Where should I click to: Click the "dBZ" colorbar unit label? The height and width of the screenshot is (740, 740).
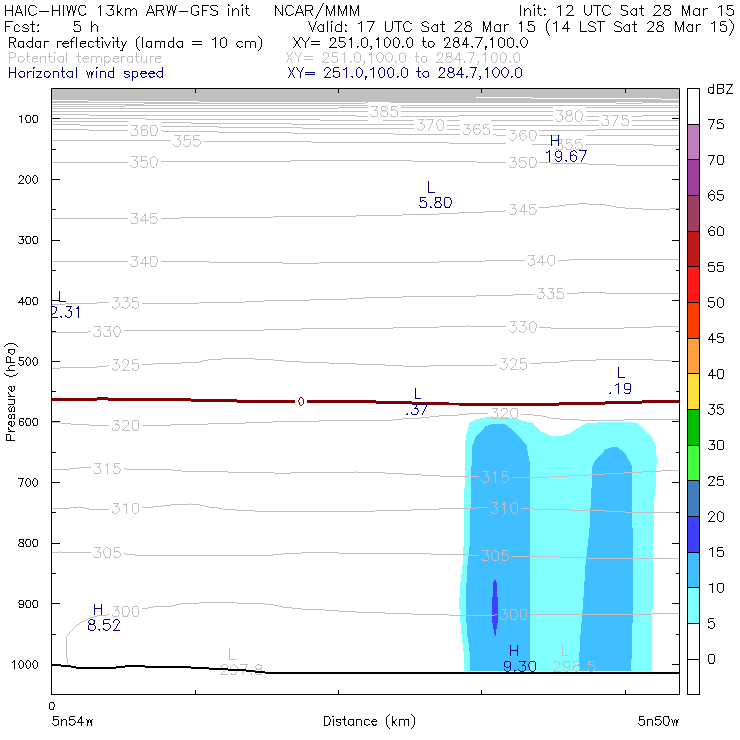[720, 90]
